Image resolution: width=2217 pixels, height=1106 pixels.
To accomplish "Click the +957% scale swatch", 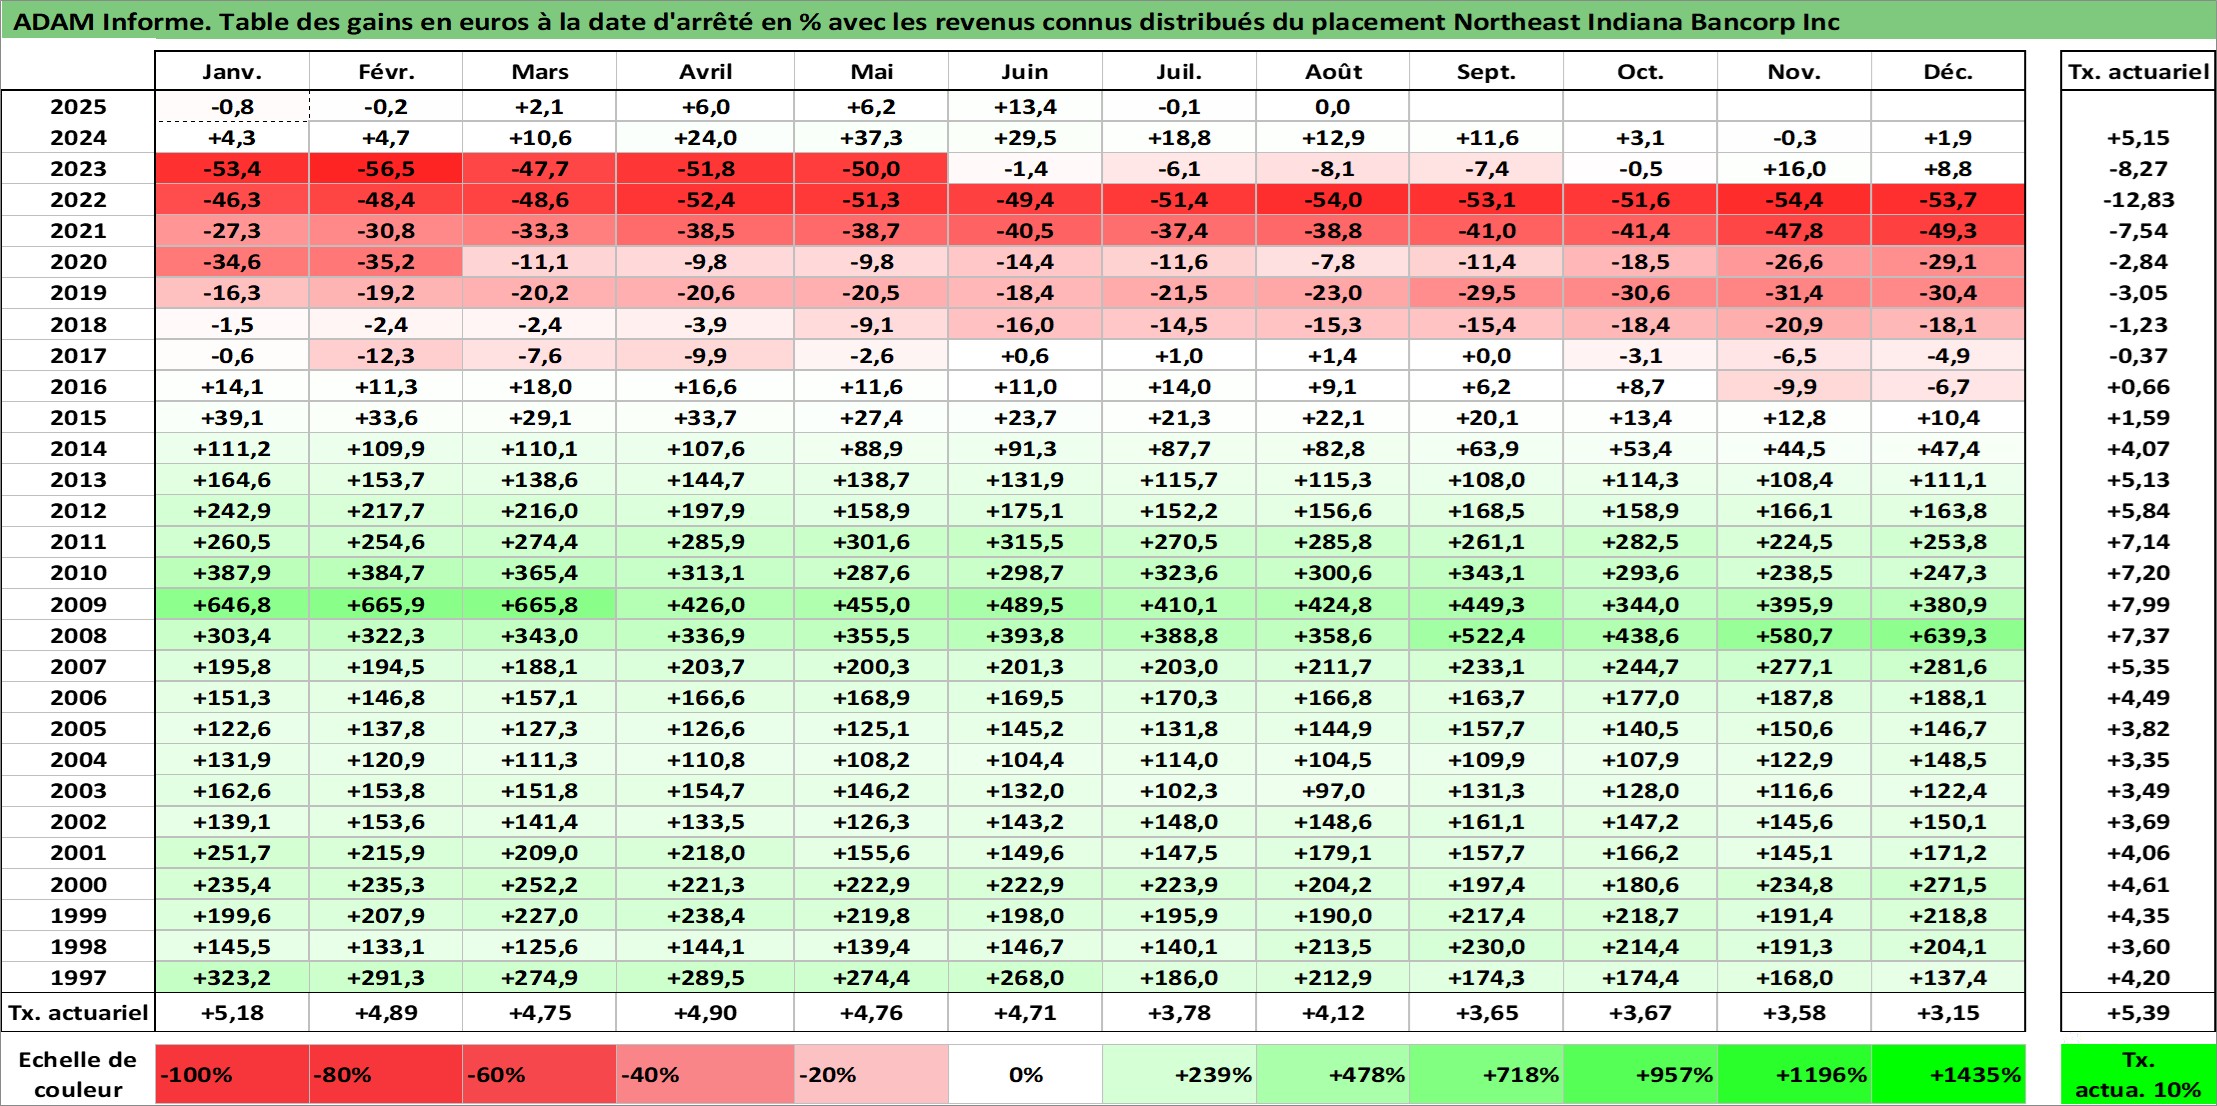I will (x=1640, y=1075).
